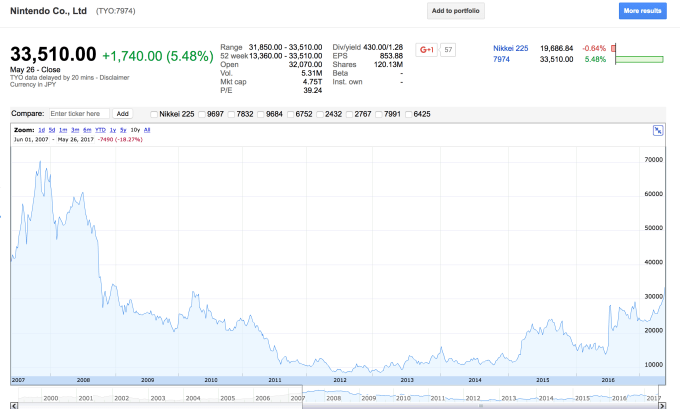The width and height of the screenshot is (680, 409).
Task: Set chart zoom to 1d
Action: 42,130
